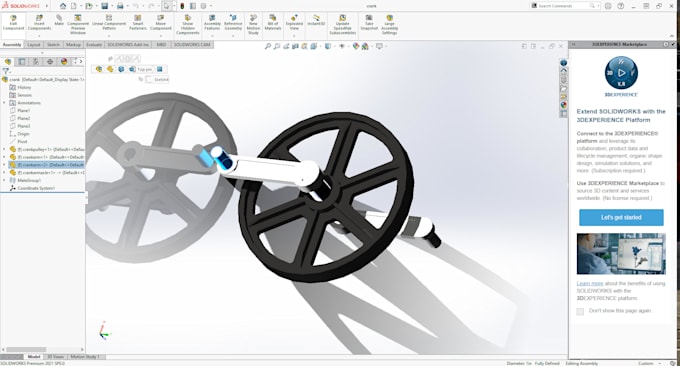Open the FeatureManager design tree tab
The image size is (680, 366).
[x=8, y=62]
